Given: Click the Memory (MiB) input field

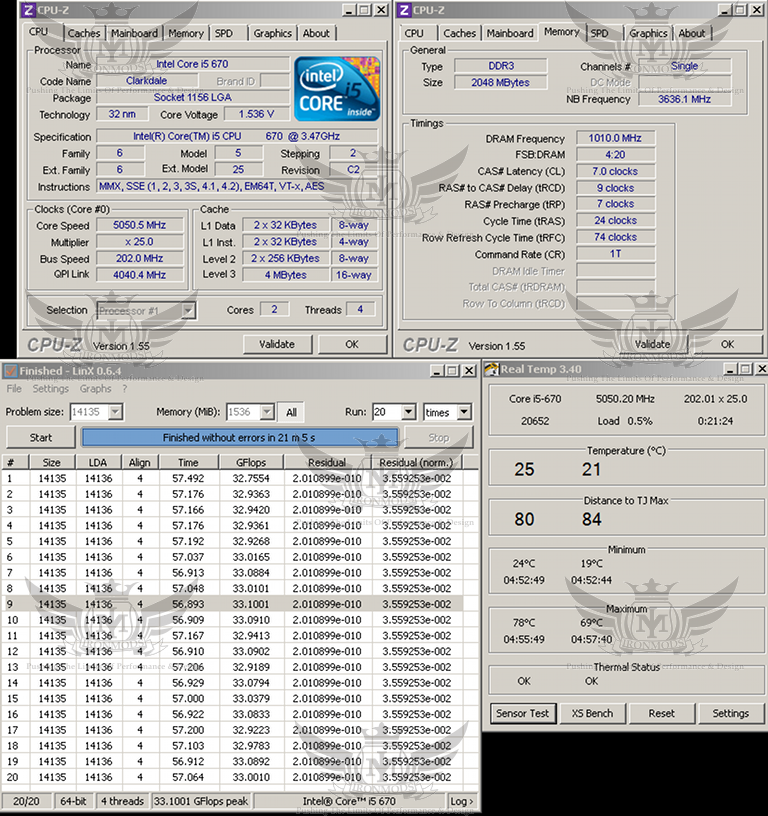Looking at the screenshot, I should (244, 412).
